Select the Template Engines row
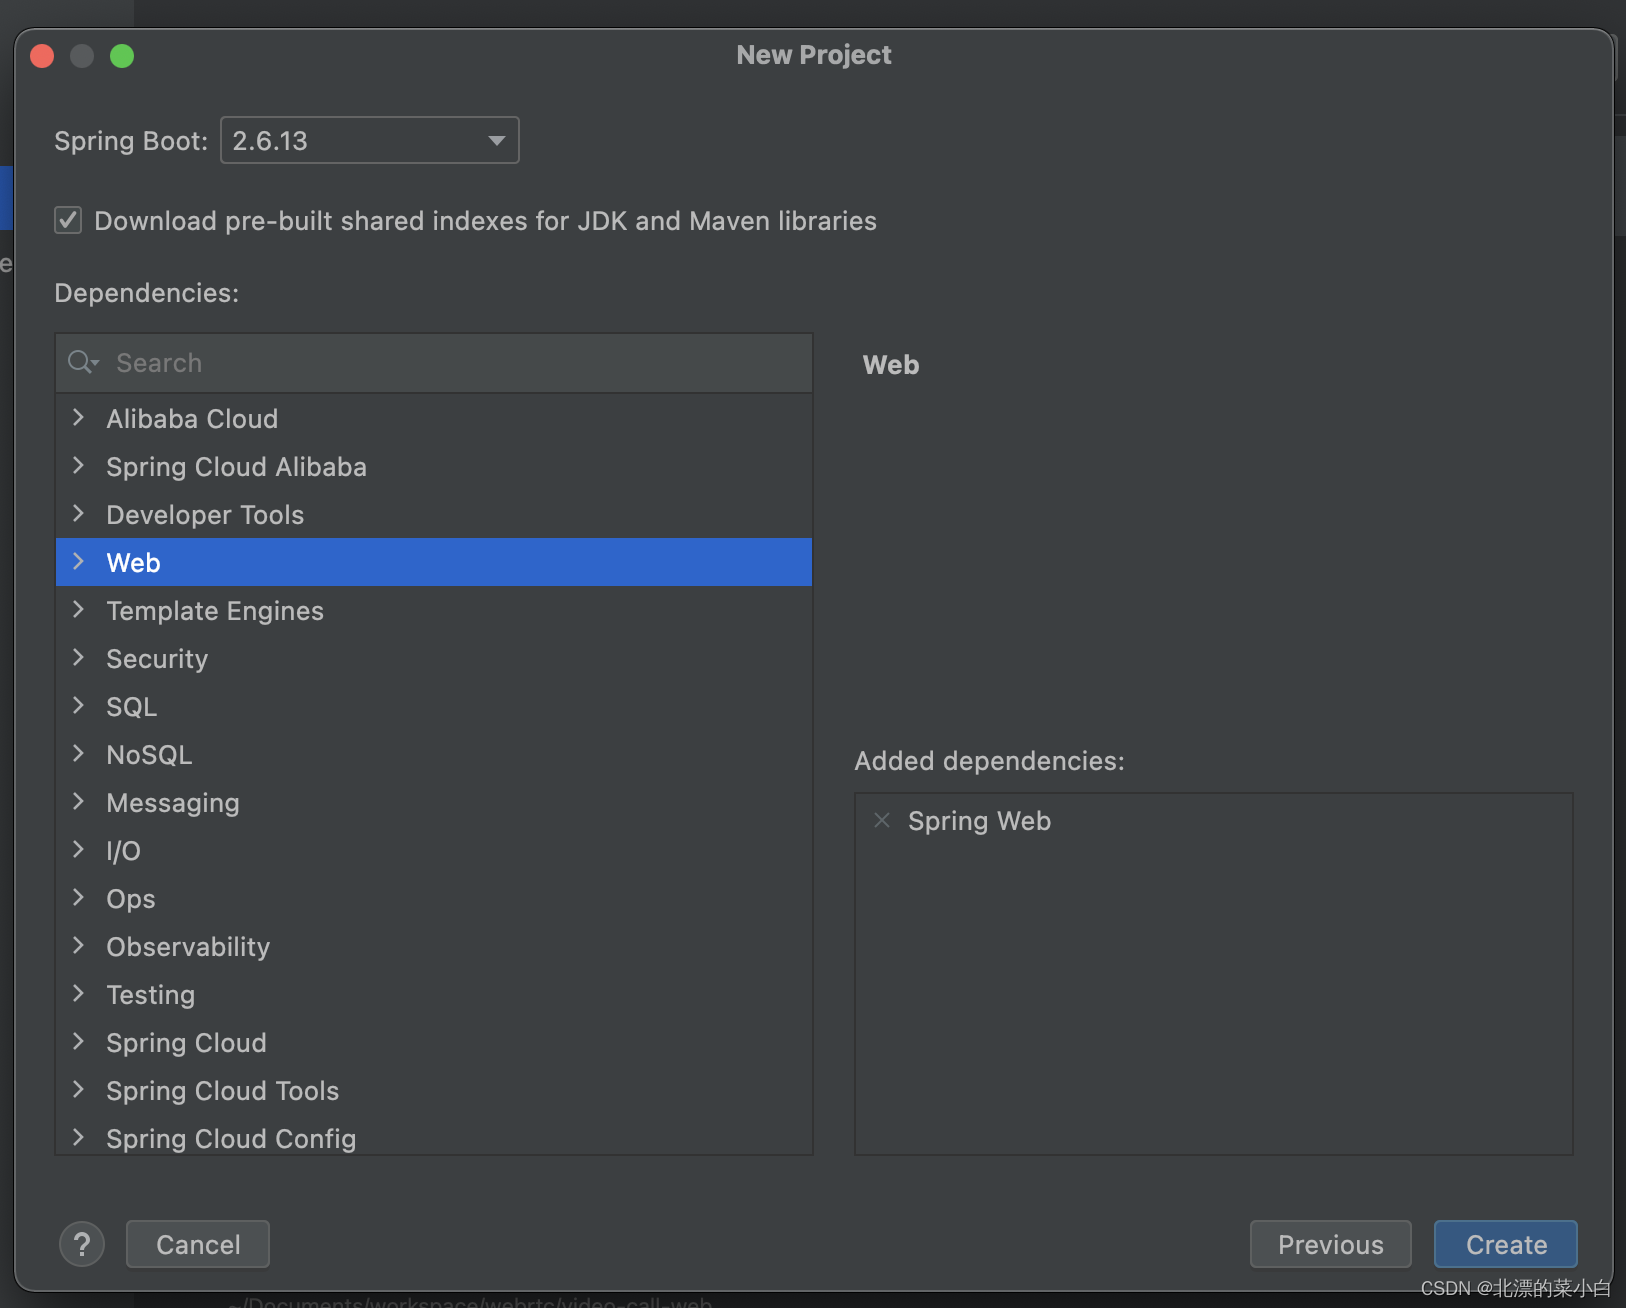The width and height of the screenshot is (1626, 1308). pos(434,610)
